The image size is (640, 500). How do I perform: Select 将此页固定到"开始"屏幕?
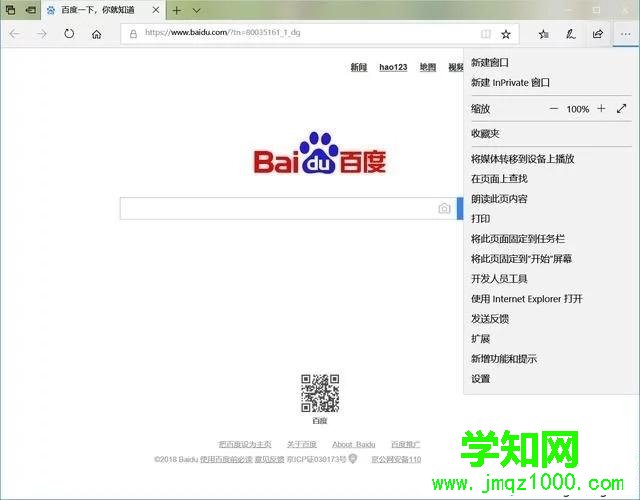[x=521, y=259]
